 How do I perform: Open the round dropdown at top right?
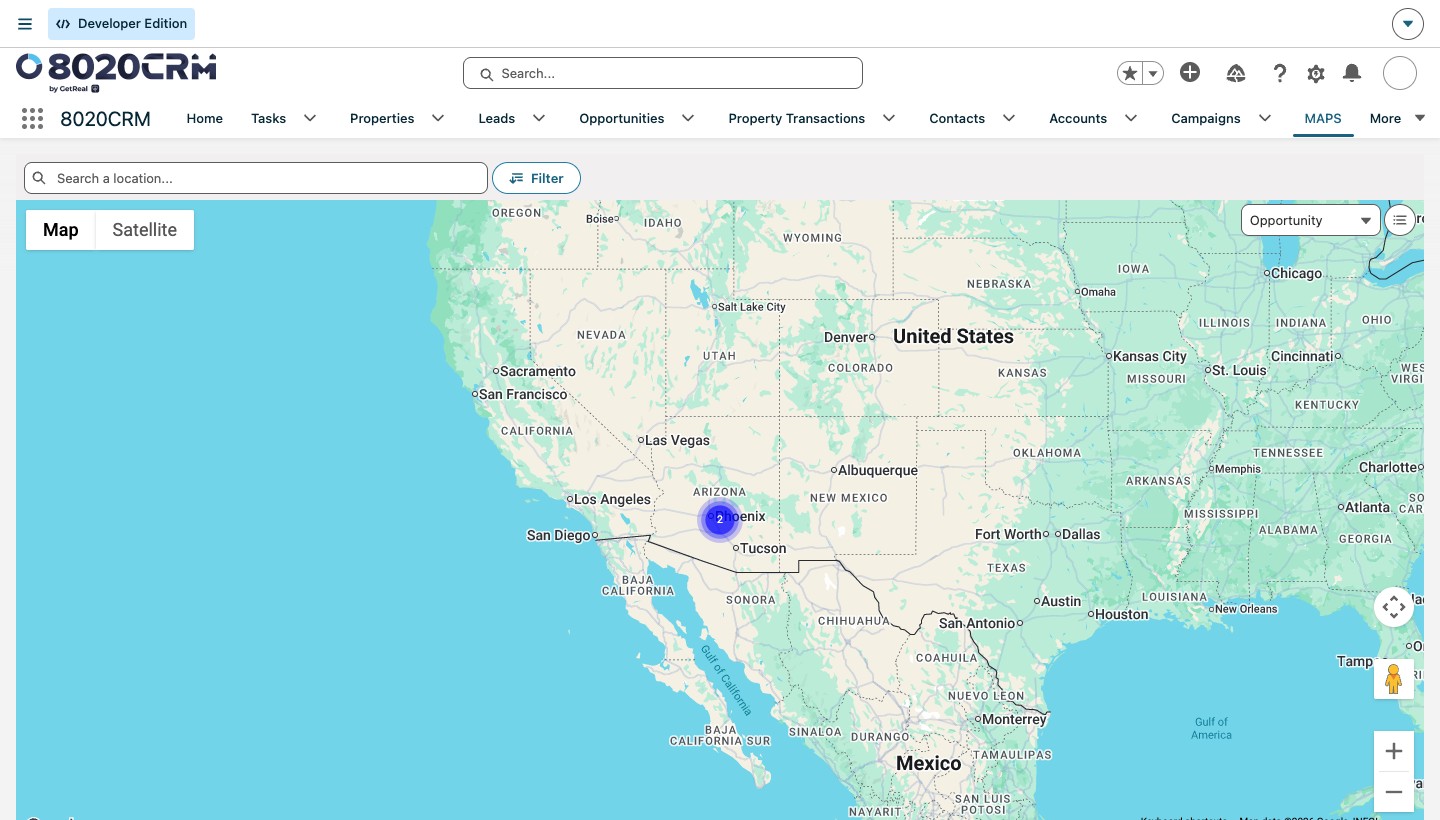click(x=1408, y=24)
